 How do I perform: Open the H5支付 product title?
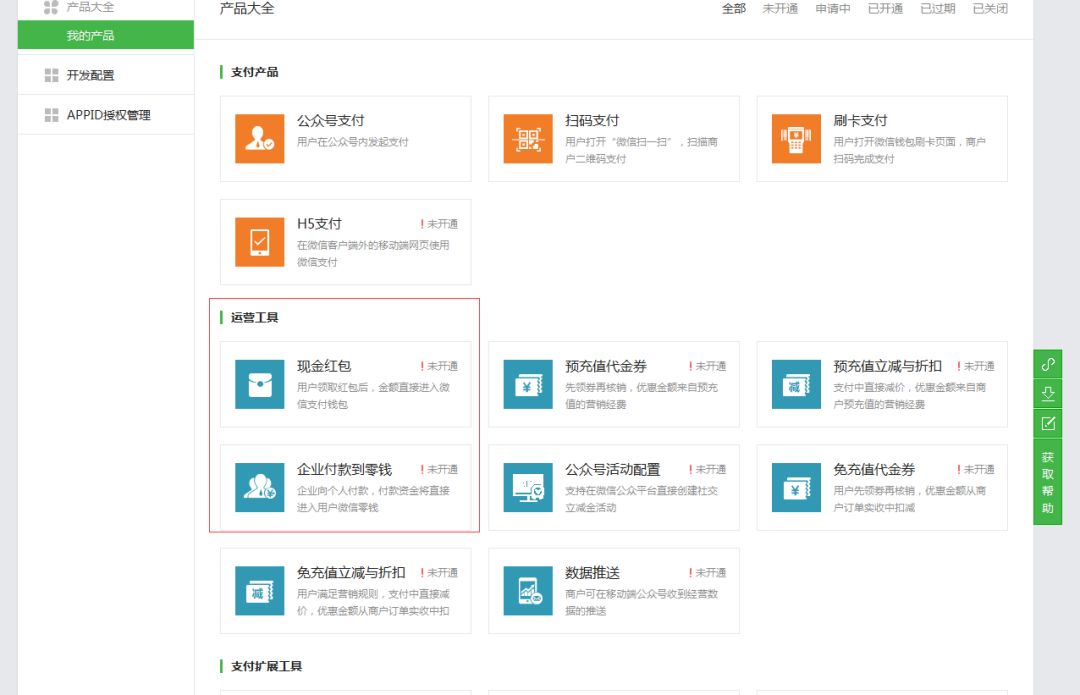(x=319, y=224)
